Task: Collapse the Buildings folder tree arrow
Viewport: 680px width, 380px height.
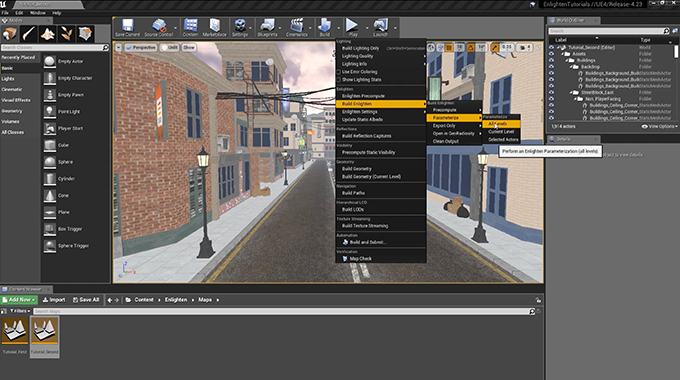Action: tap(567, 60)
